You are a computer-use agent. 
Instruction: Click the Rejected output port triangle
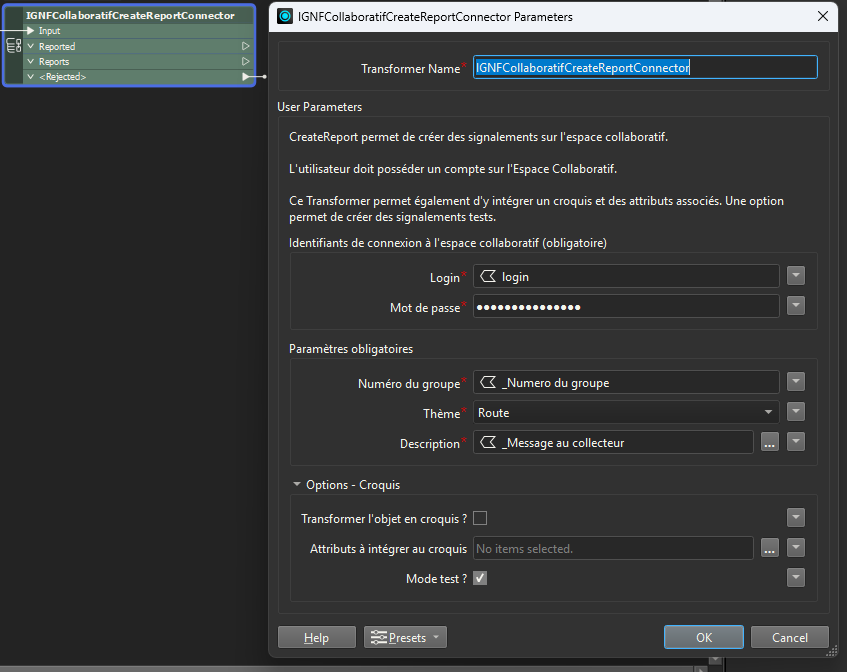(246, 77)
